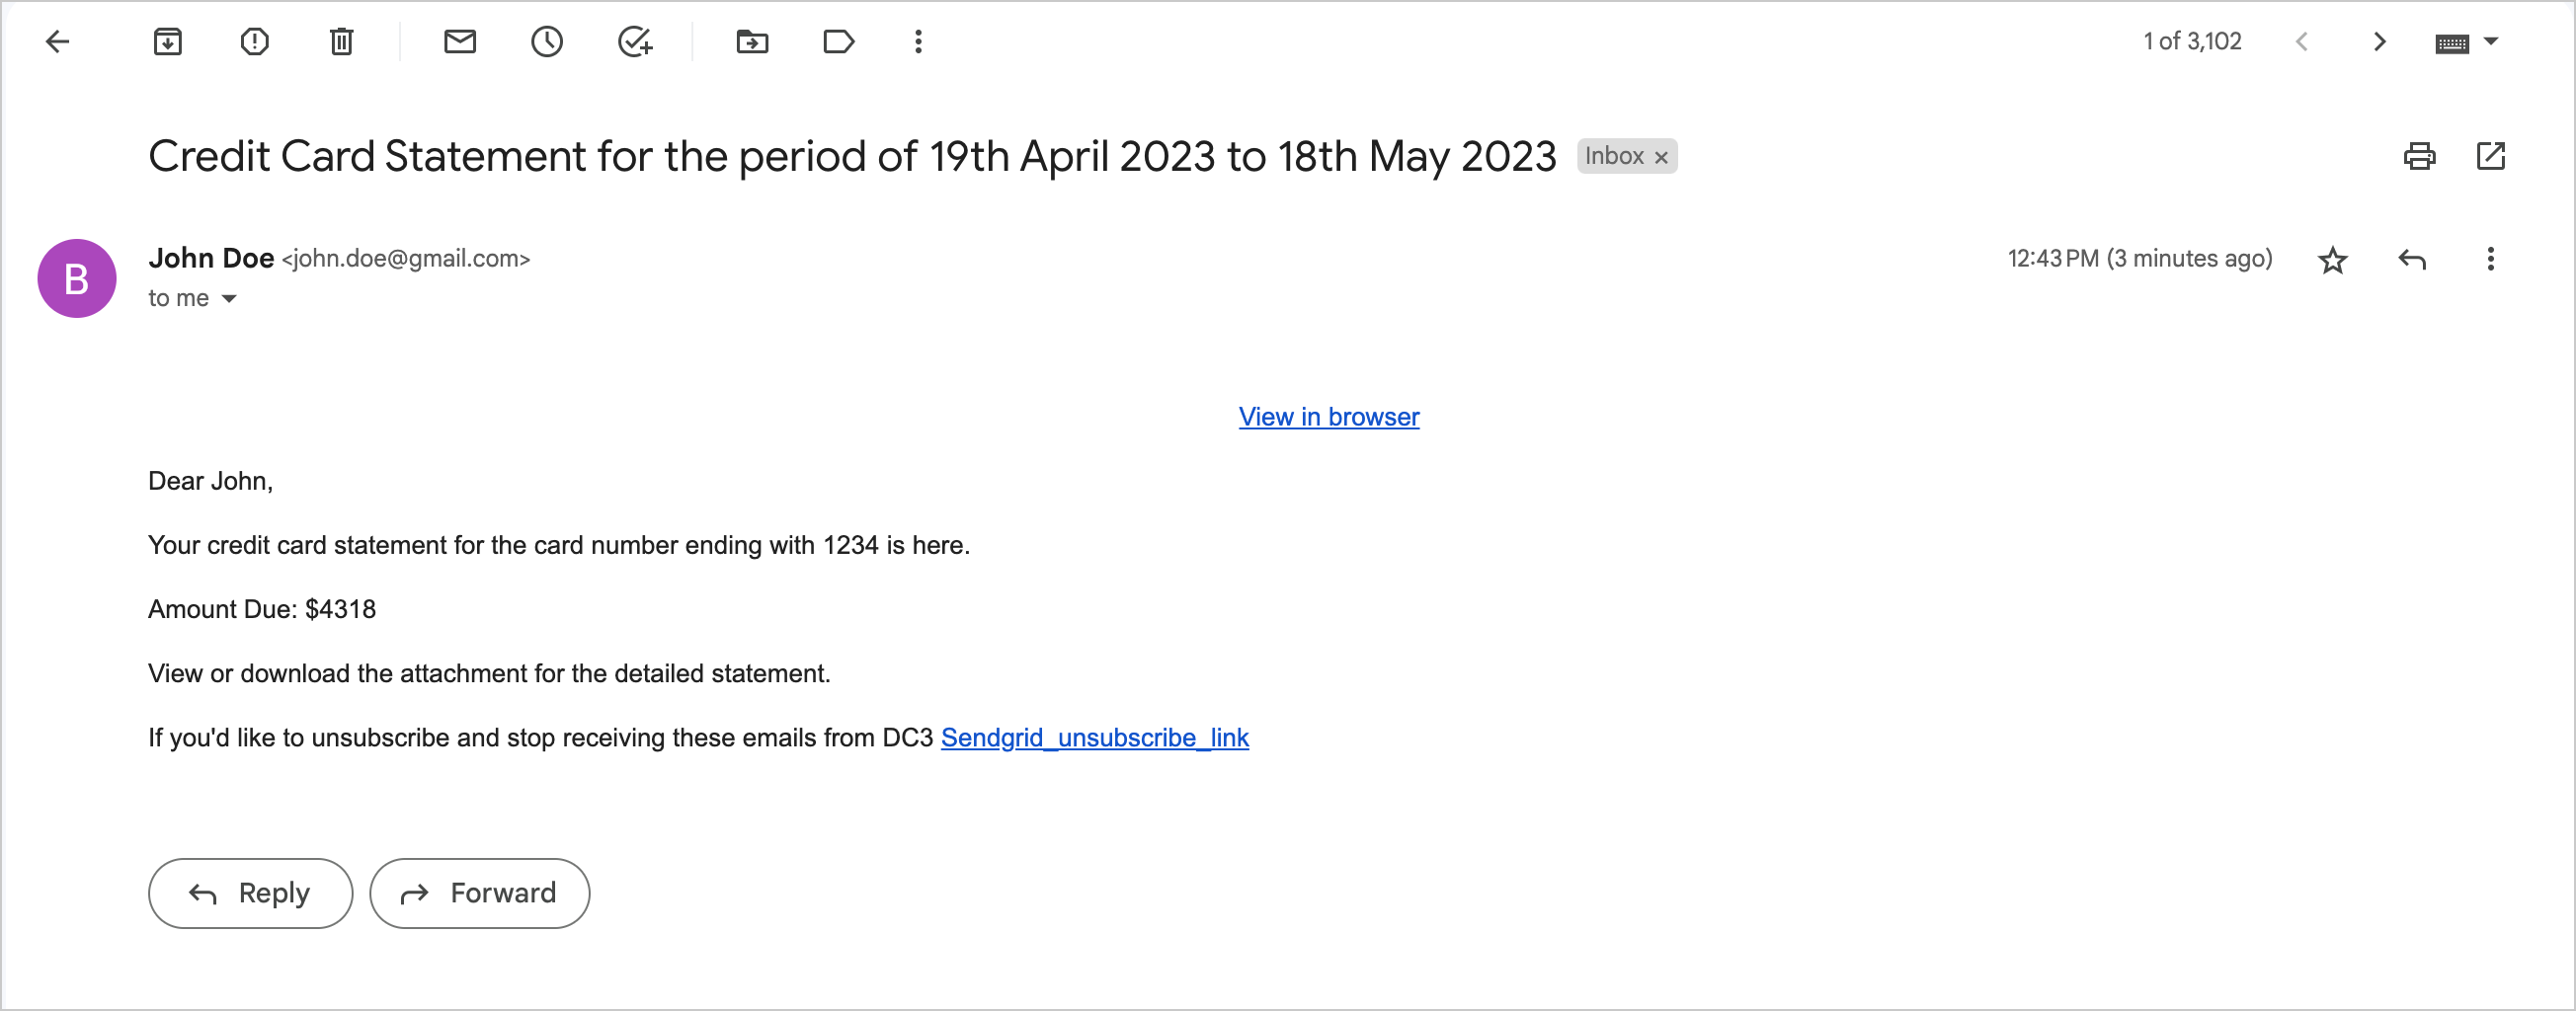The image size is (2576, 1011).
Task: Add this email to Tasks
Action: click(635, 42)
